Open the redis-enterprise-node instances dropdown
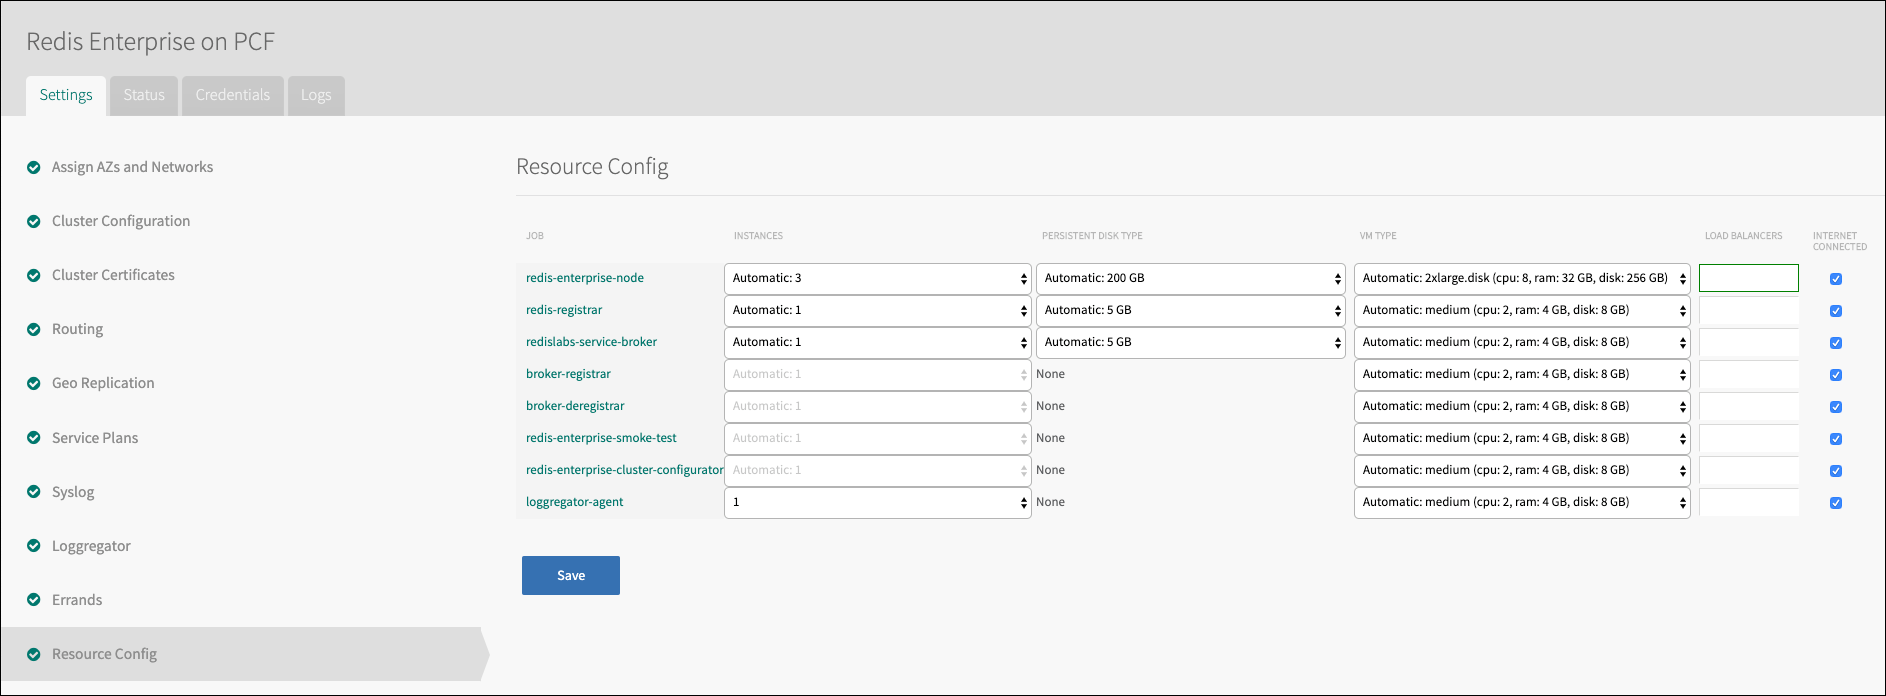Viewport: 1886px width, 696px height. pos(877,279)
